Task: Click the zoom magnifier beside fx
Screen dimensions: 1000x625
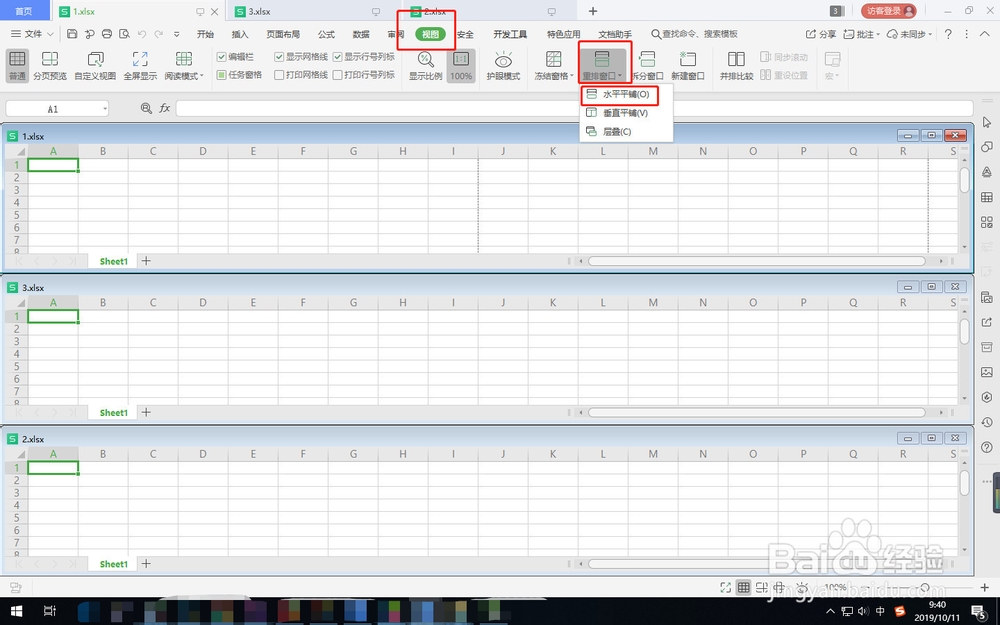Action: (146, 108)
